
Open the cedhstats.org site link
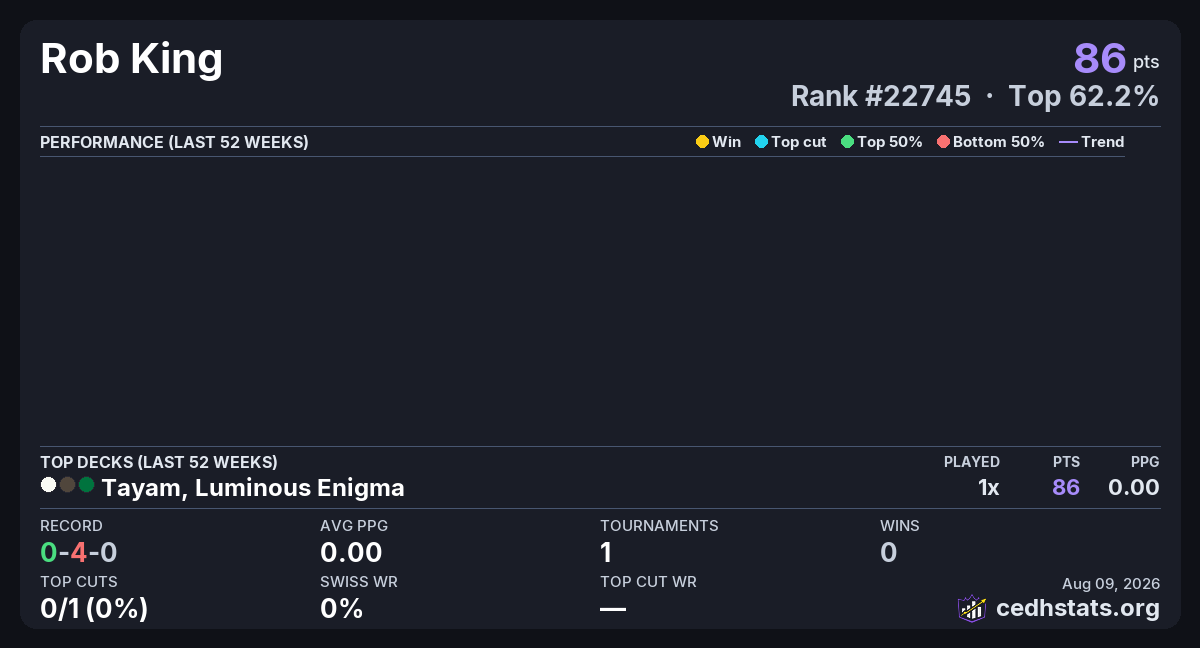pyautogui.click(x=1078, y=608)
